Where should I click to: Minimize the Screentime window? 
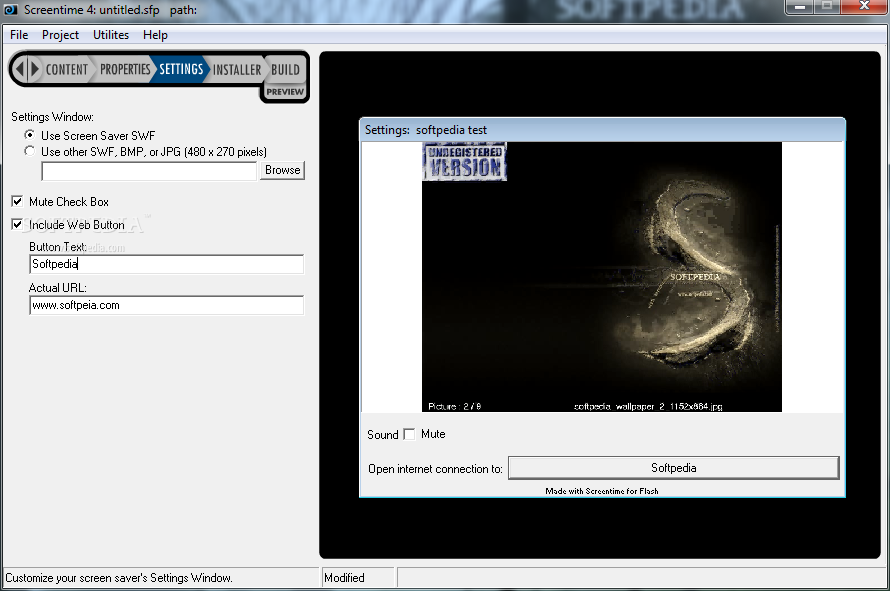click(800, 7)
